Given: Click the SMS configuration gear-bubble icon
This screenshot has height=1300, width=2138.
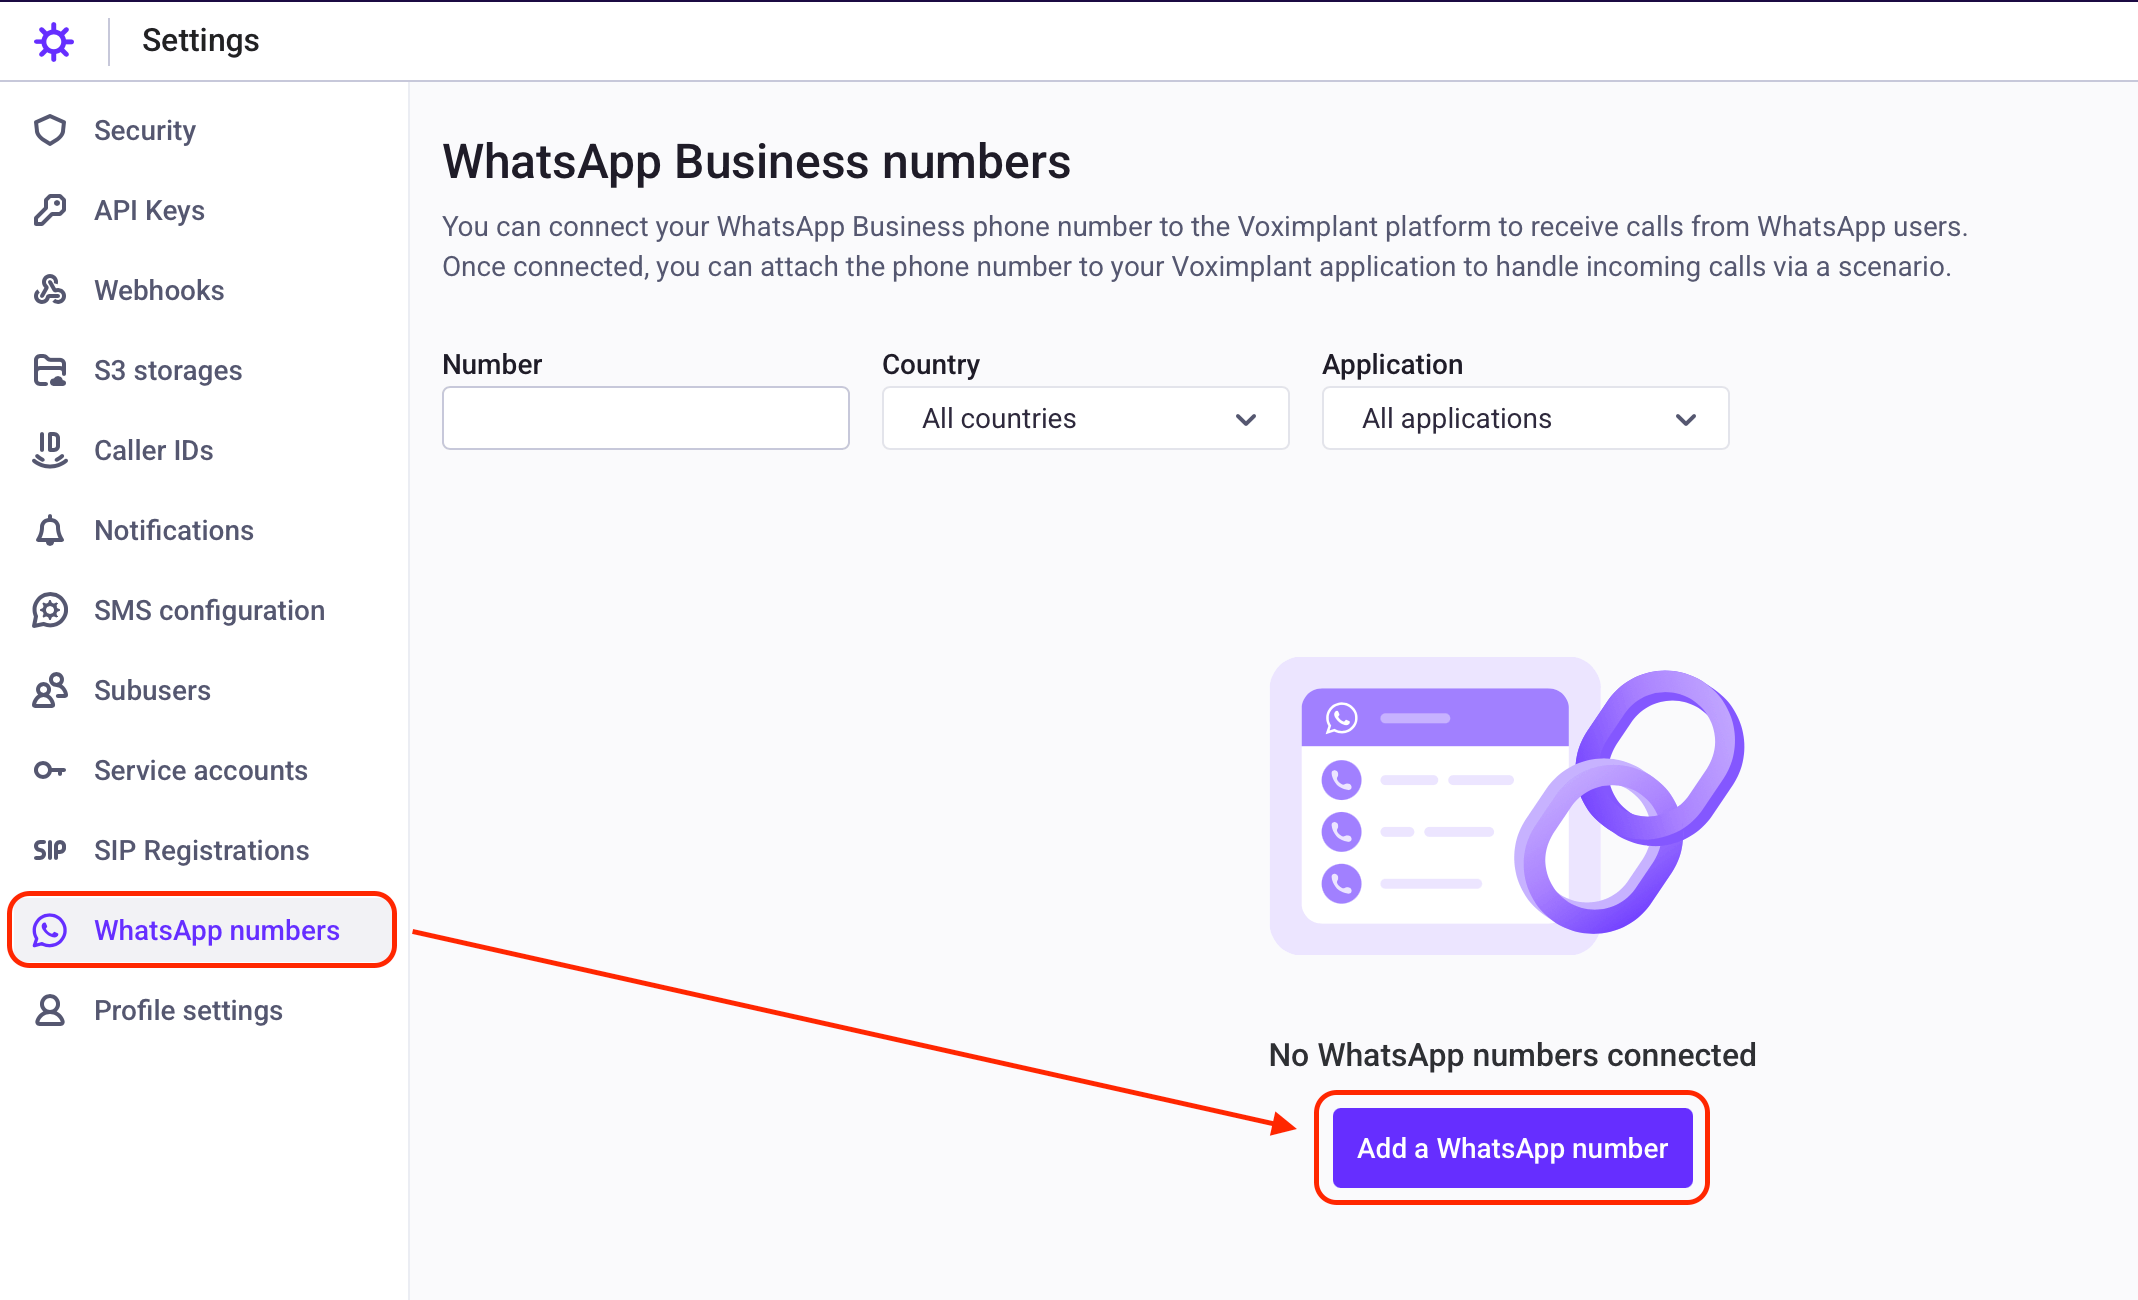Looking at the screenshot, I should pos(48,610).
